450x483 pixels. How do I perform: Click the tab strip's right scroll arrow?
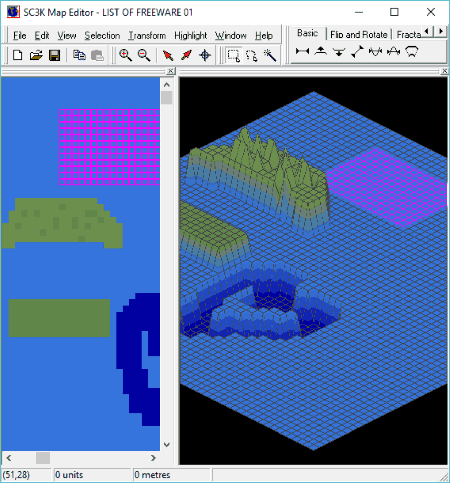tap(441, 32)
